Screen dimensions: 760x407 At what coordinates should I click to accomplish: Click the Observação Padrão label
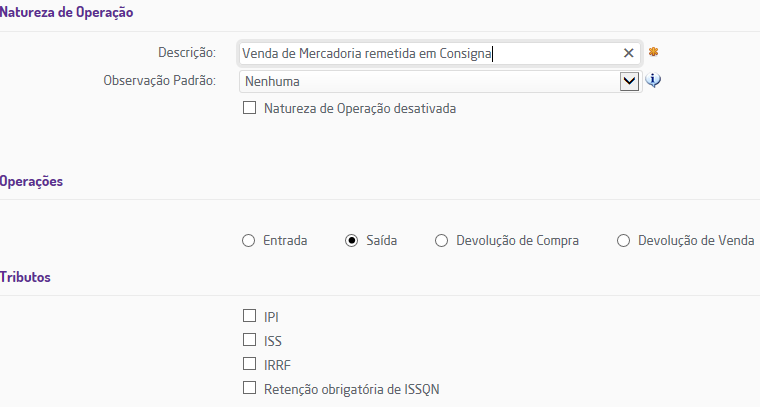click(160, 80)
